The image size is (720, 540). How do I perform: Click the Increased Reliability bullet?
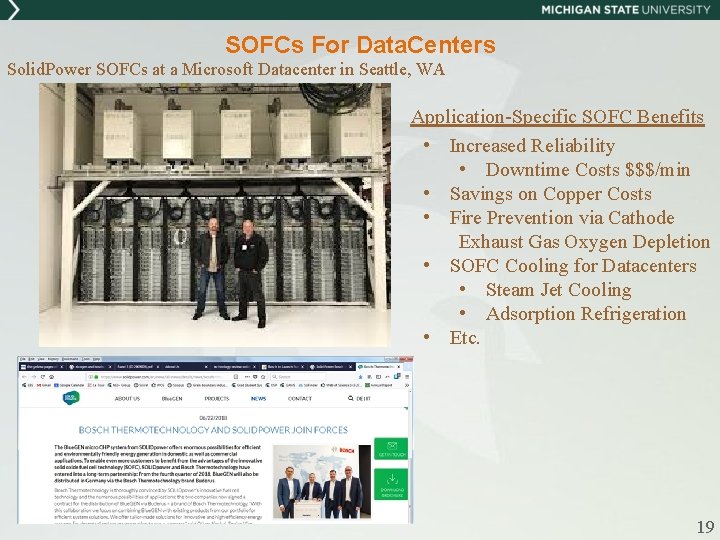click(532, 146)
